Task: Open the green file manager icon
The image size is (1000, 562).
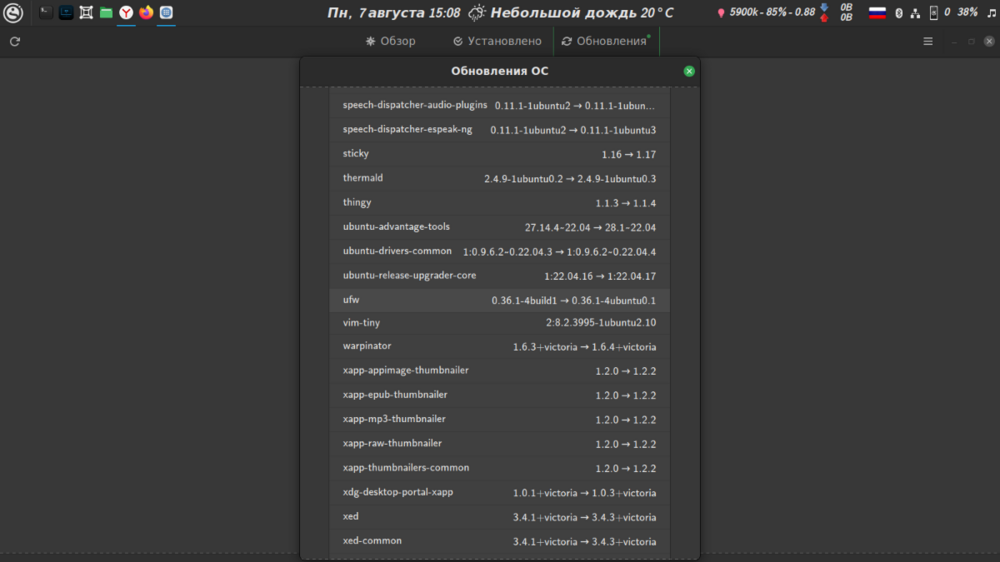Action: pyautogui.click(x=106, y=12)
